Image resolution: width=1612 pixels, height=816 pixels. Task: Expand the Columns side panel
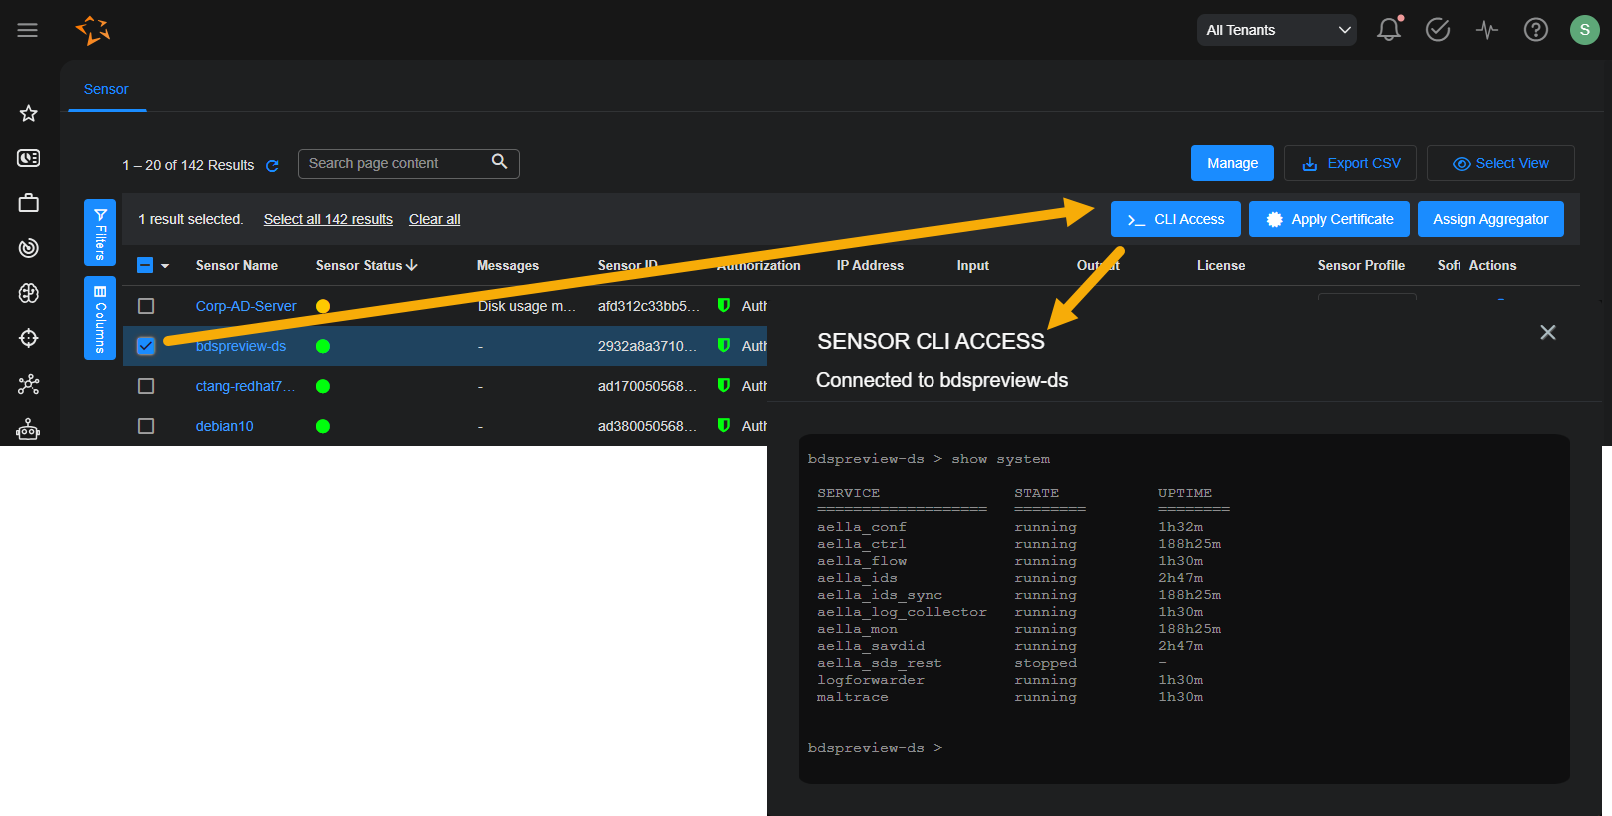pyautogui.click(x=100, y=318)
